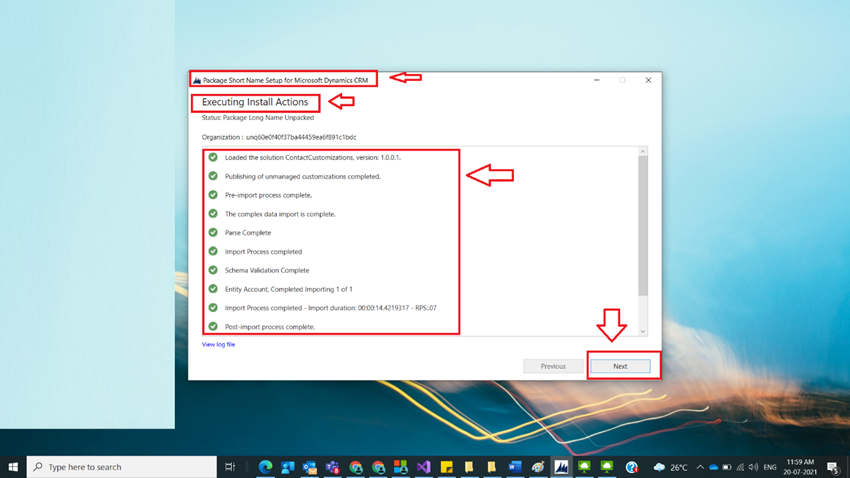This screenshot has width=850, height=478.
Task: Select 'Post-import process complete.' row
Action: click(x=269, y=327)
